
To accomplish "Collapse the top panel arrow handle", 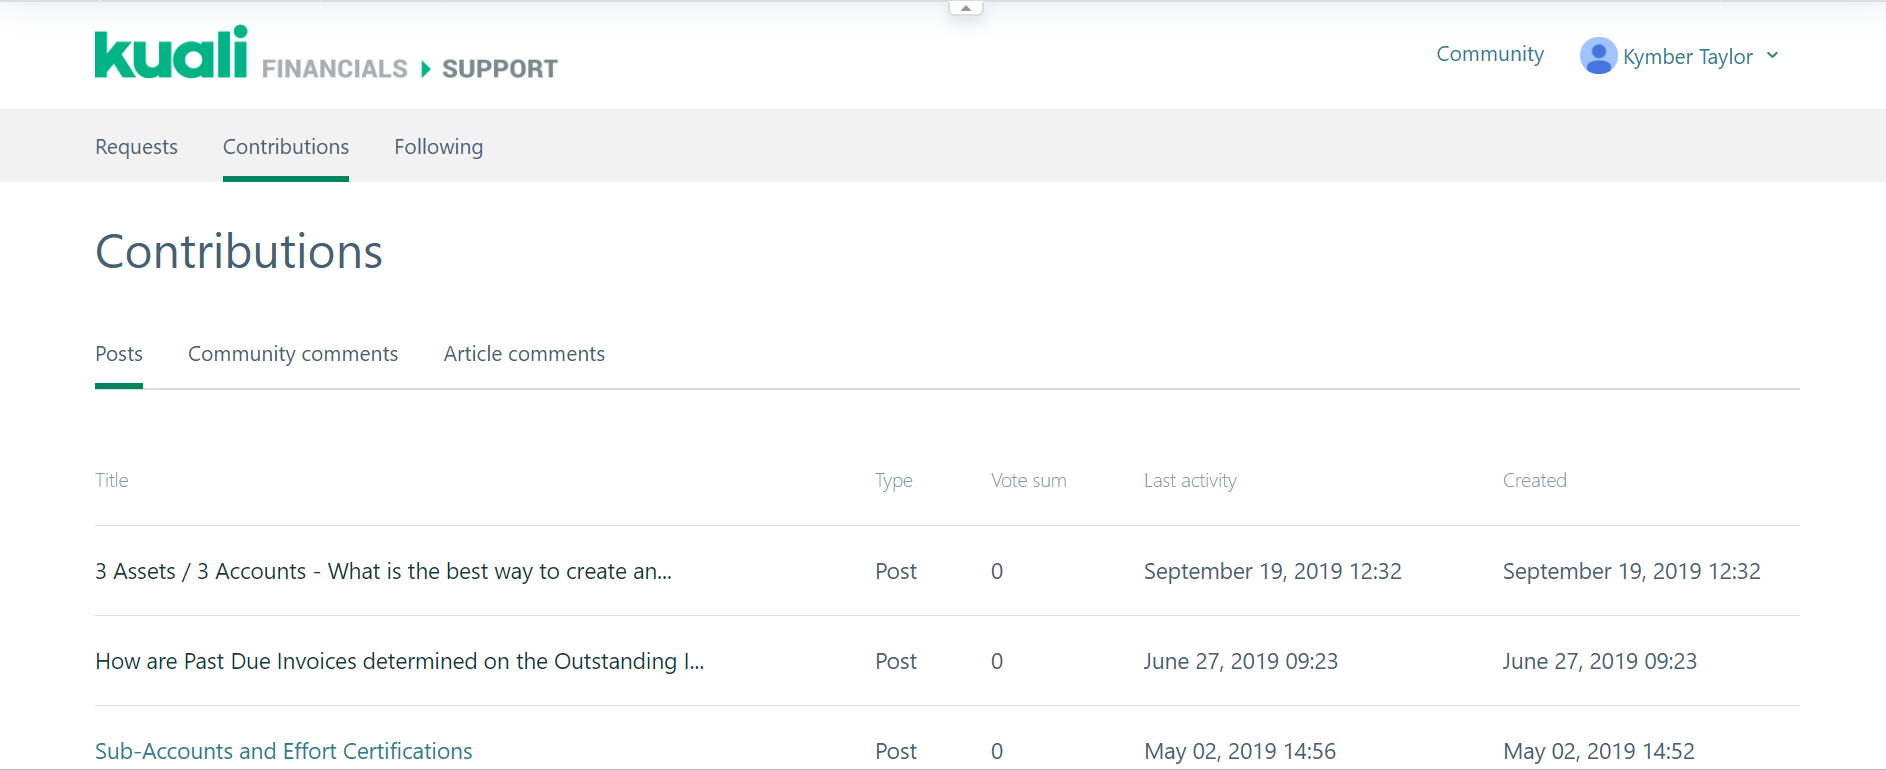I will (x=965, y=8).
